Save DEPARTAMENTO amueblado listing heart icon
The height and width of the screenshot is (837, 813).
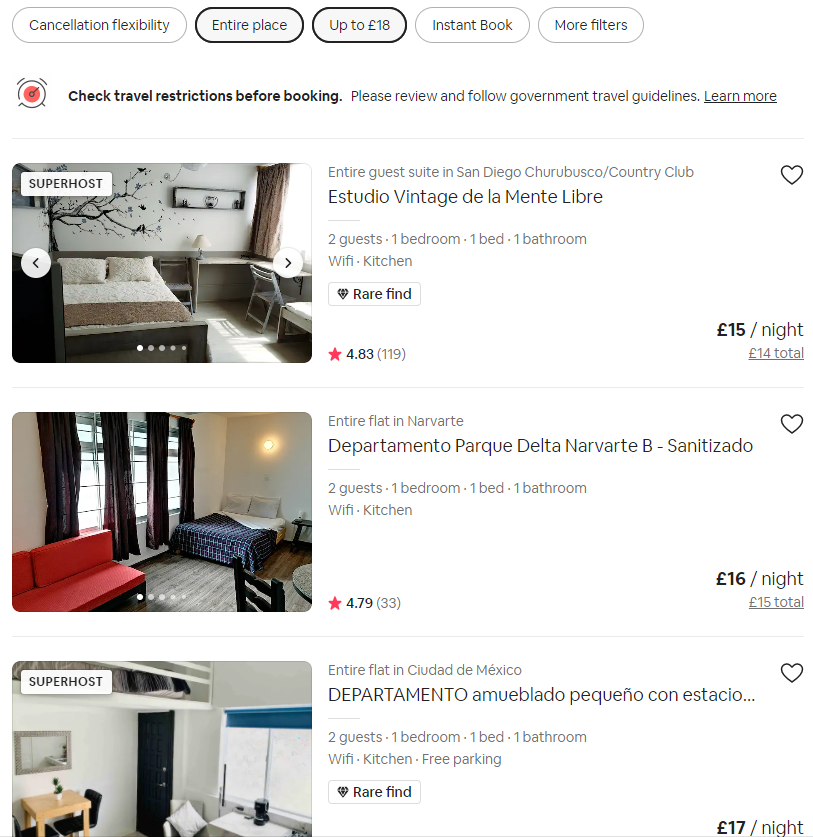coord(792,673)
